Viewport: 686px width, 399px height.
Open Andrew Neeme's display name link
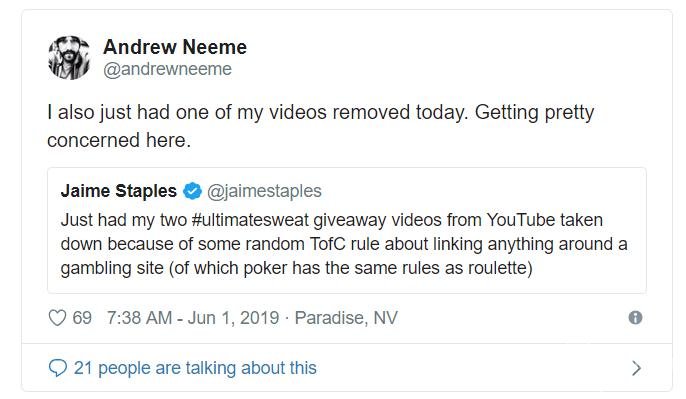[175, 47]
